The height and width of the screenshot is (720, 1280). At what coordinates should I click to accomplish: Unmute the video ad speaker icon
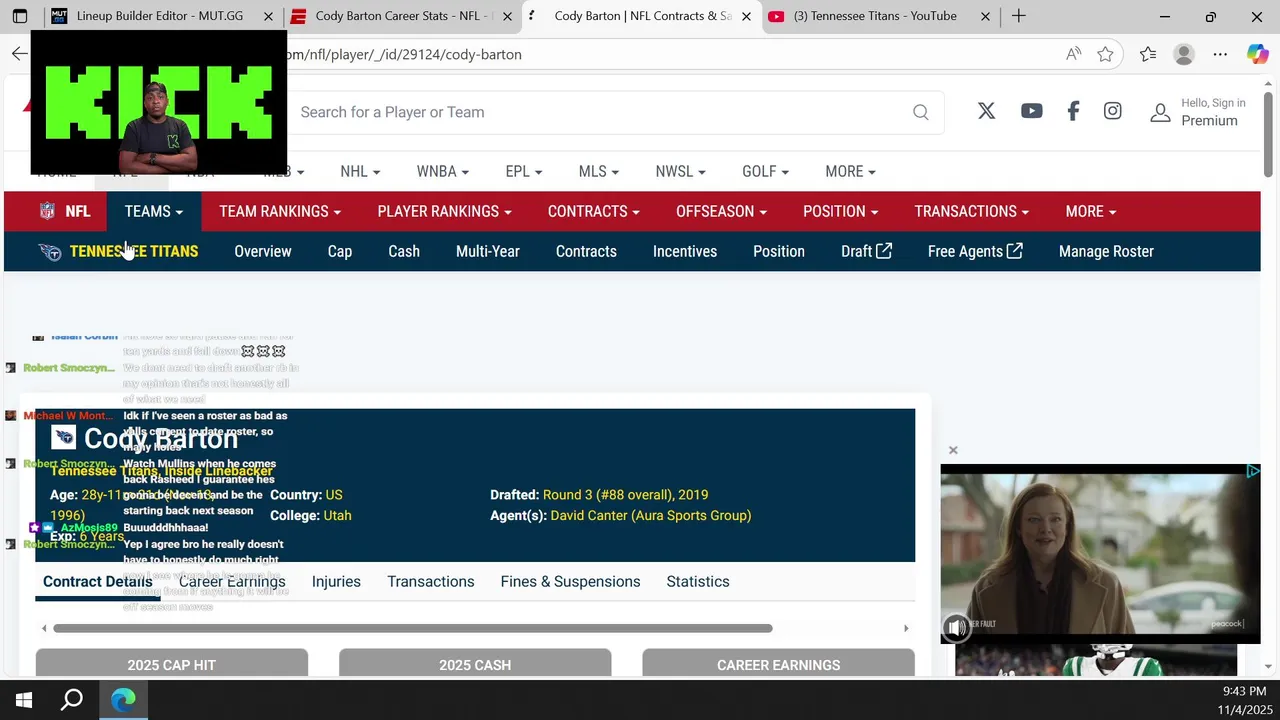coord(956,627)
